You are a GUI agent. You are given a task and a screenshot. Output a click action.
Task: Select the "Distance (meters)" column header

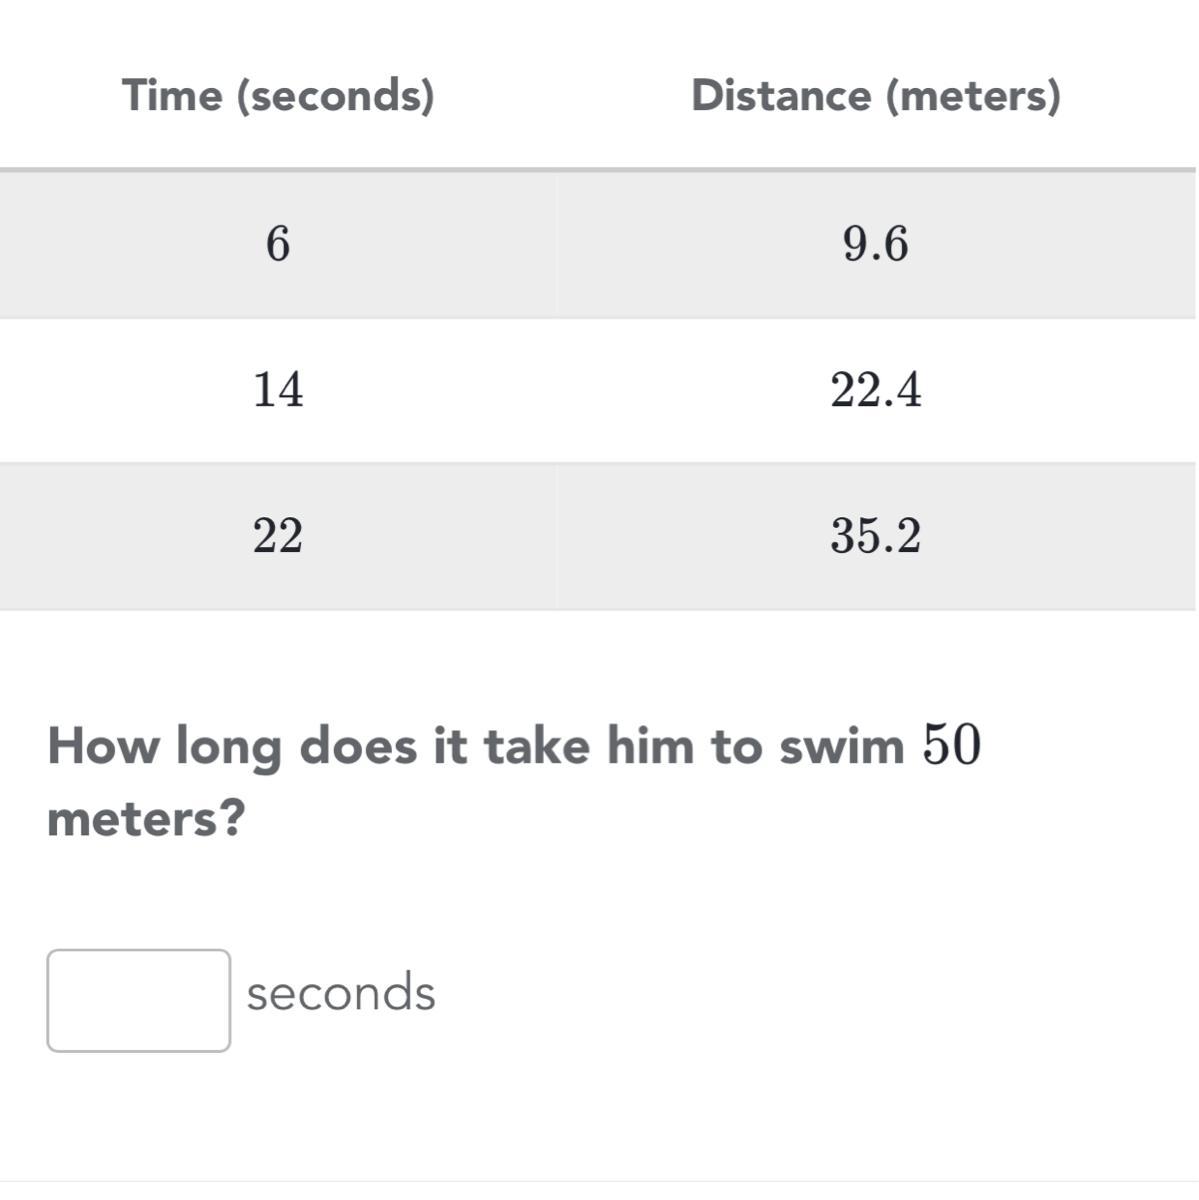point(875,96)
